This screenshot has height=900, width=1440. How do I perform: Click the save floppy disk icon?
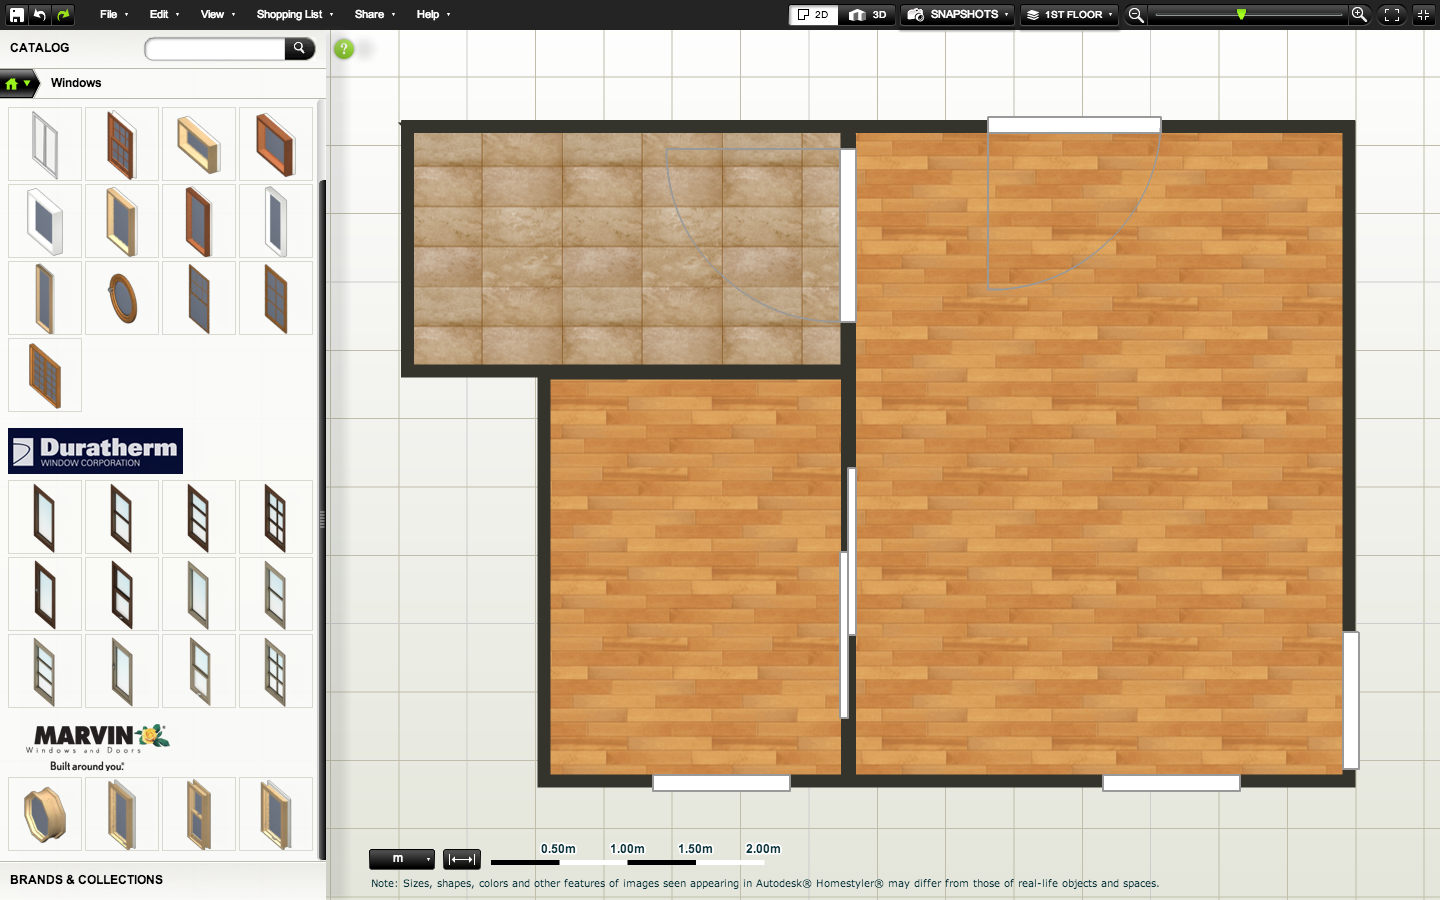click(16, 15)
